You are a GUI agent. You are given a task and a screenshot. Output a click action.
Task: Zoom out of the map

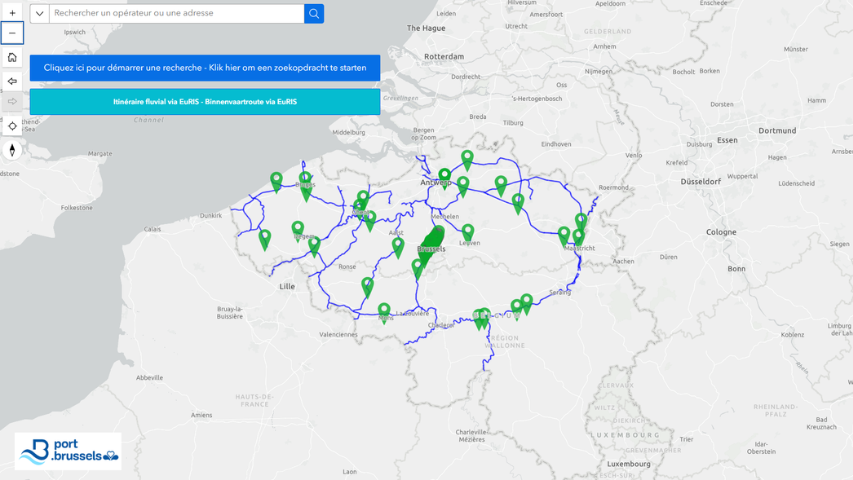12,33
